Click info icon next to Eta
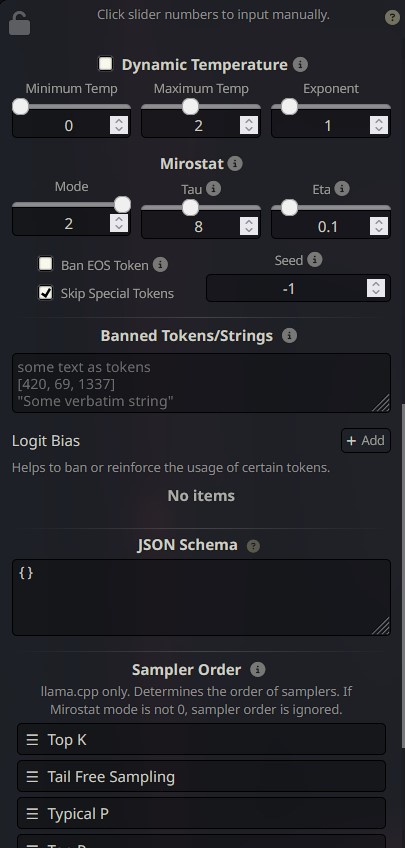The image size is (405, 848). [x=342, y=188]
